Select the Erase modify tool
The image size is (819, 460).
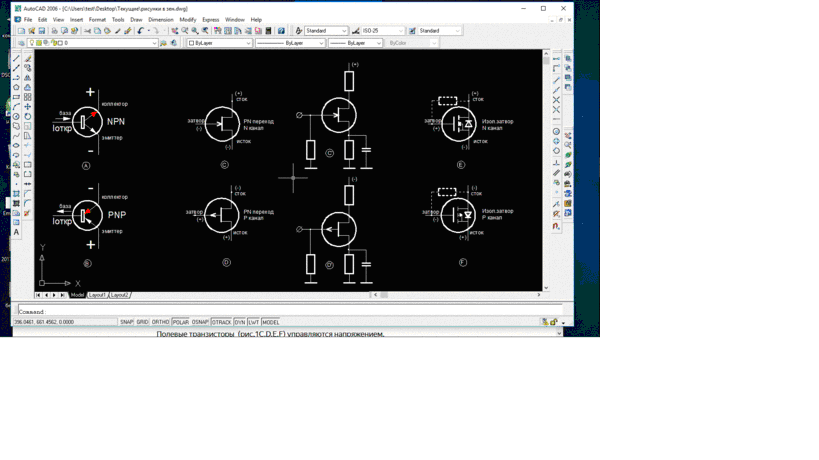(x=28, y=58)
